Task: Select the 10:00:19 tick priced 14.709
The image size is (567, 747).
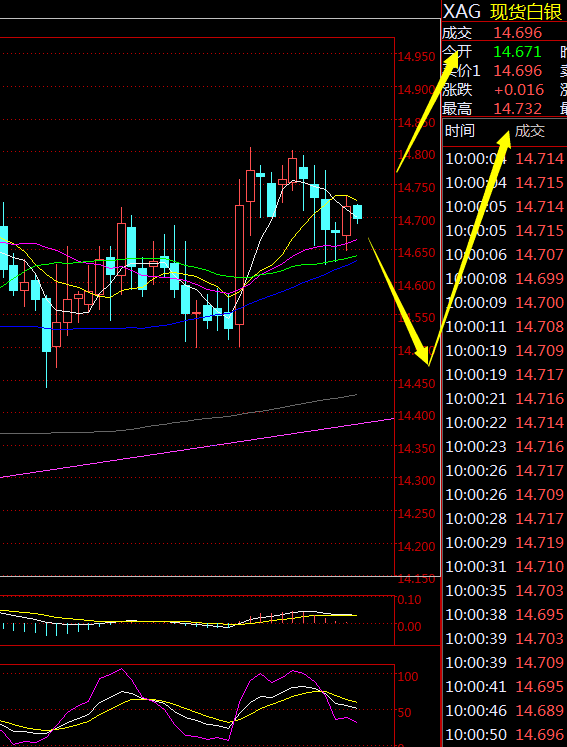Action: tap(505, 351)
